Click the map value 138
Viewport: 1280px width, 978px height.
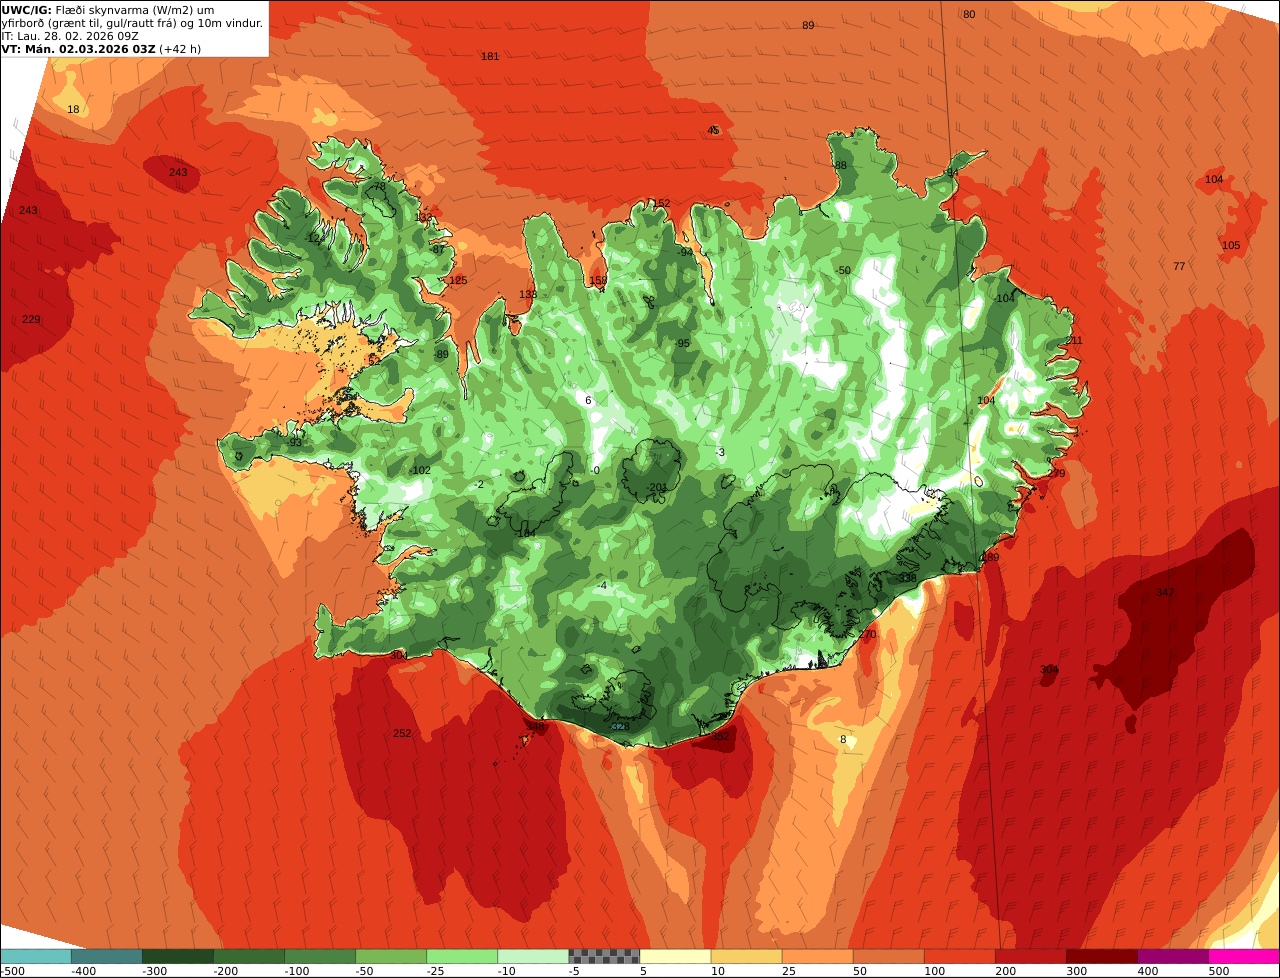[528, 294]
